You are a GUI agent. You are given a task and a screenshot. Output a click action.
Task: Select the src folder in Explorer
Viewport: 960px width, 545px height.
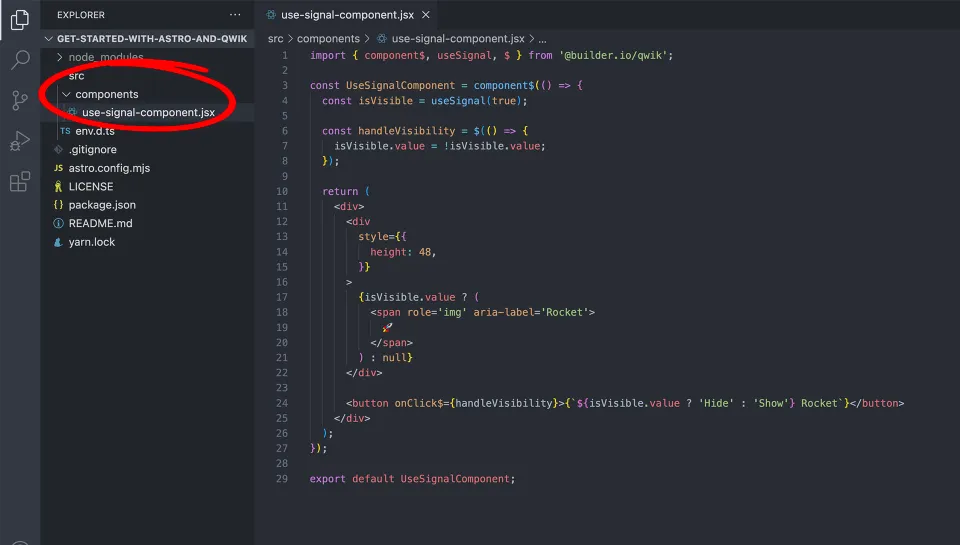pyautogui.click(x=77, y=76)
